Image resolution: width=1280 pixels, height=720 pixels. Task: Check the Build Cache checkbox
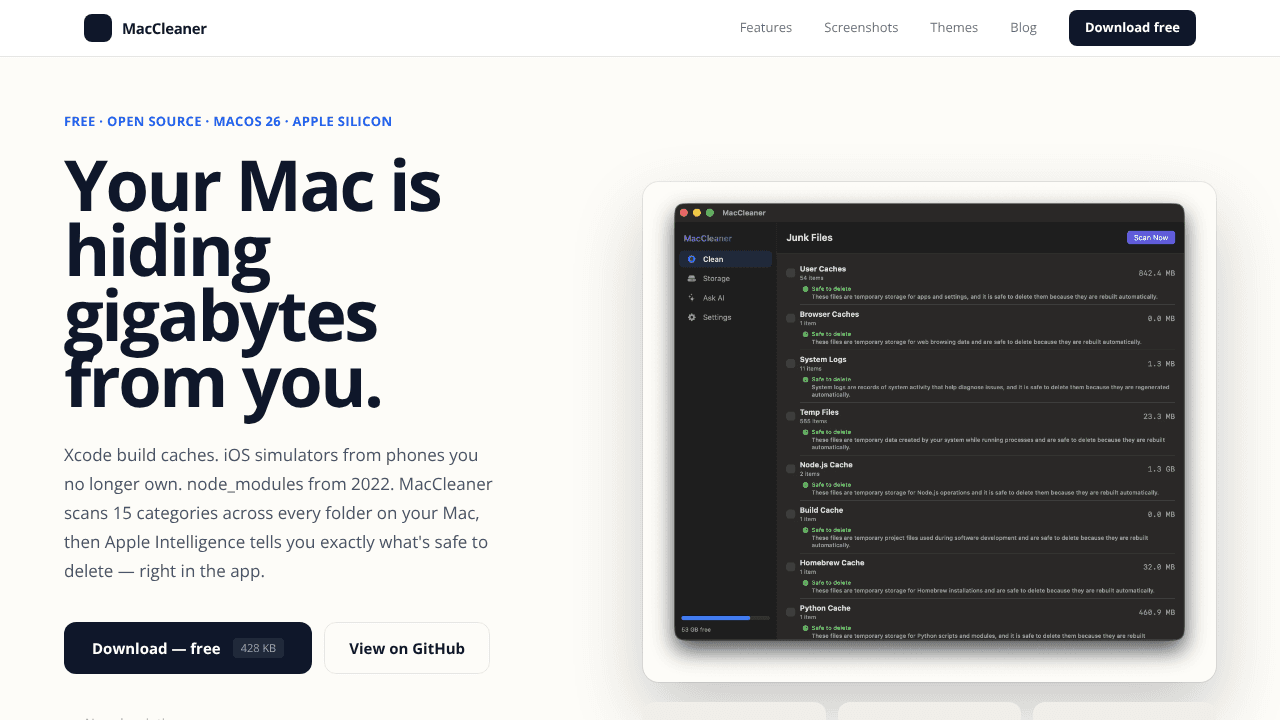click(x=790, y=514)
